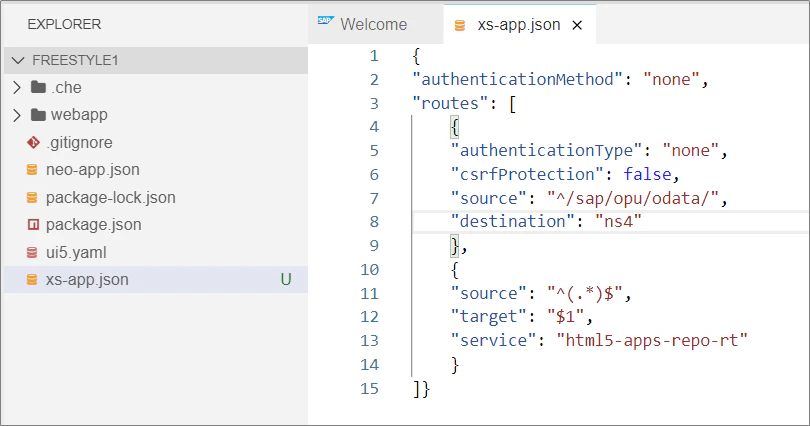Switch to the Welcome tab
This screenshot has width=810, height=426.
(375, 24)
